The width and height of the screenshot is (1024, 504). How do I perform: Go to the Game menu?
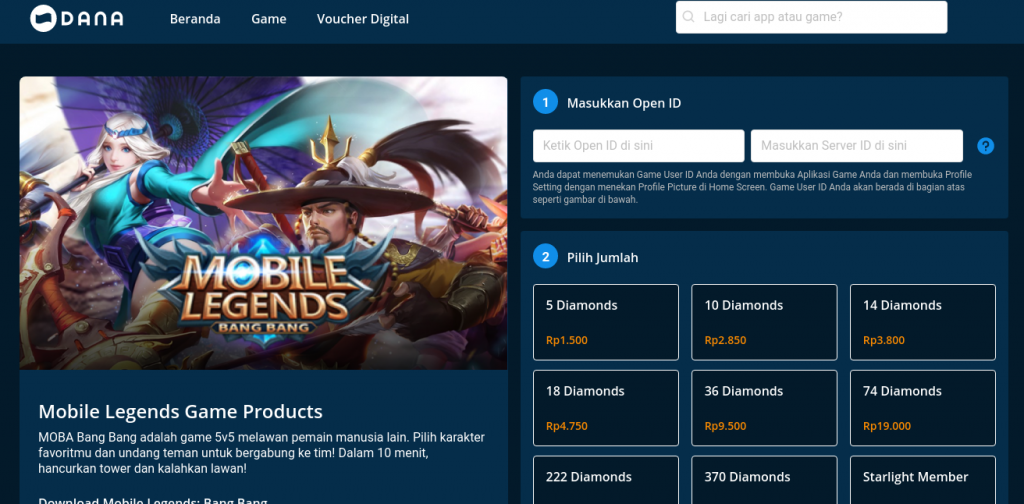[268, 19]
